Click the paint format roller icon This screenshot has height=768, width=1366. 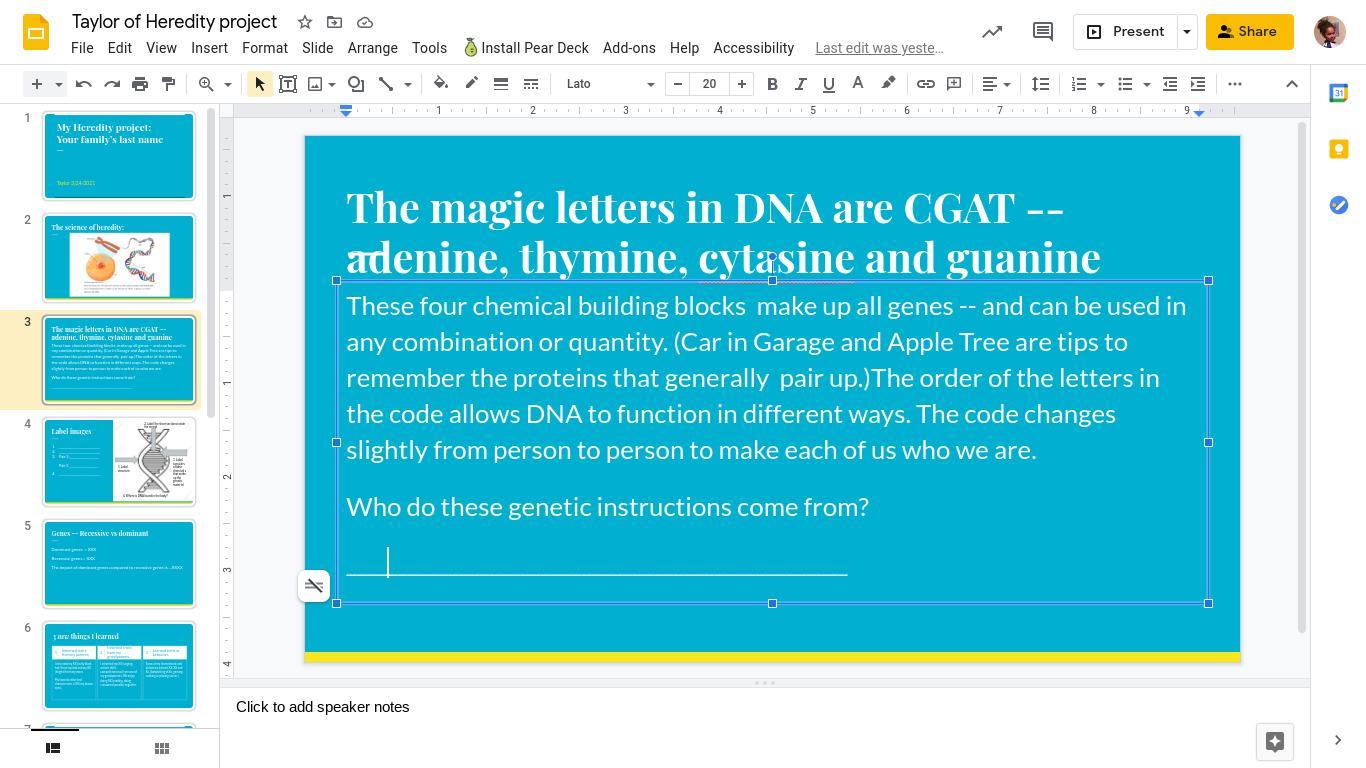point(168,84)
